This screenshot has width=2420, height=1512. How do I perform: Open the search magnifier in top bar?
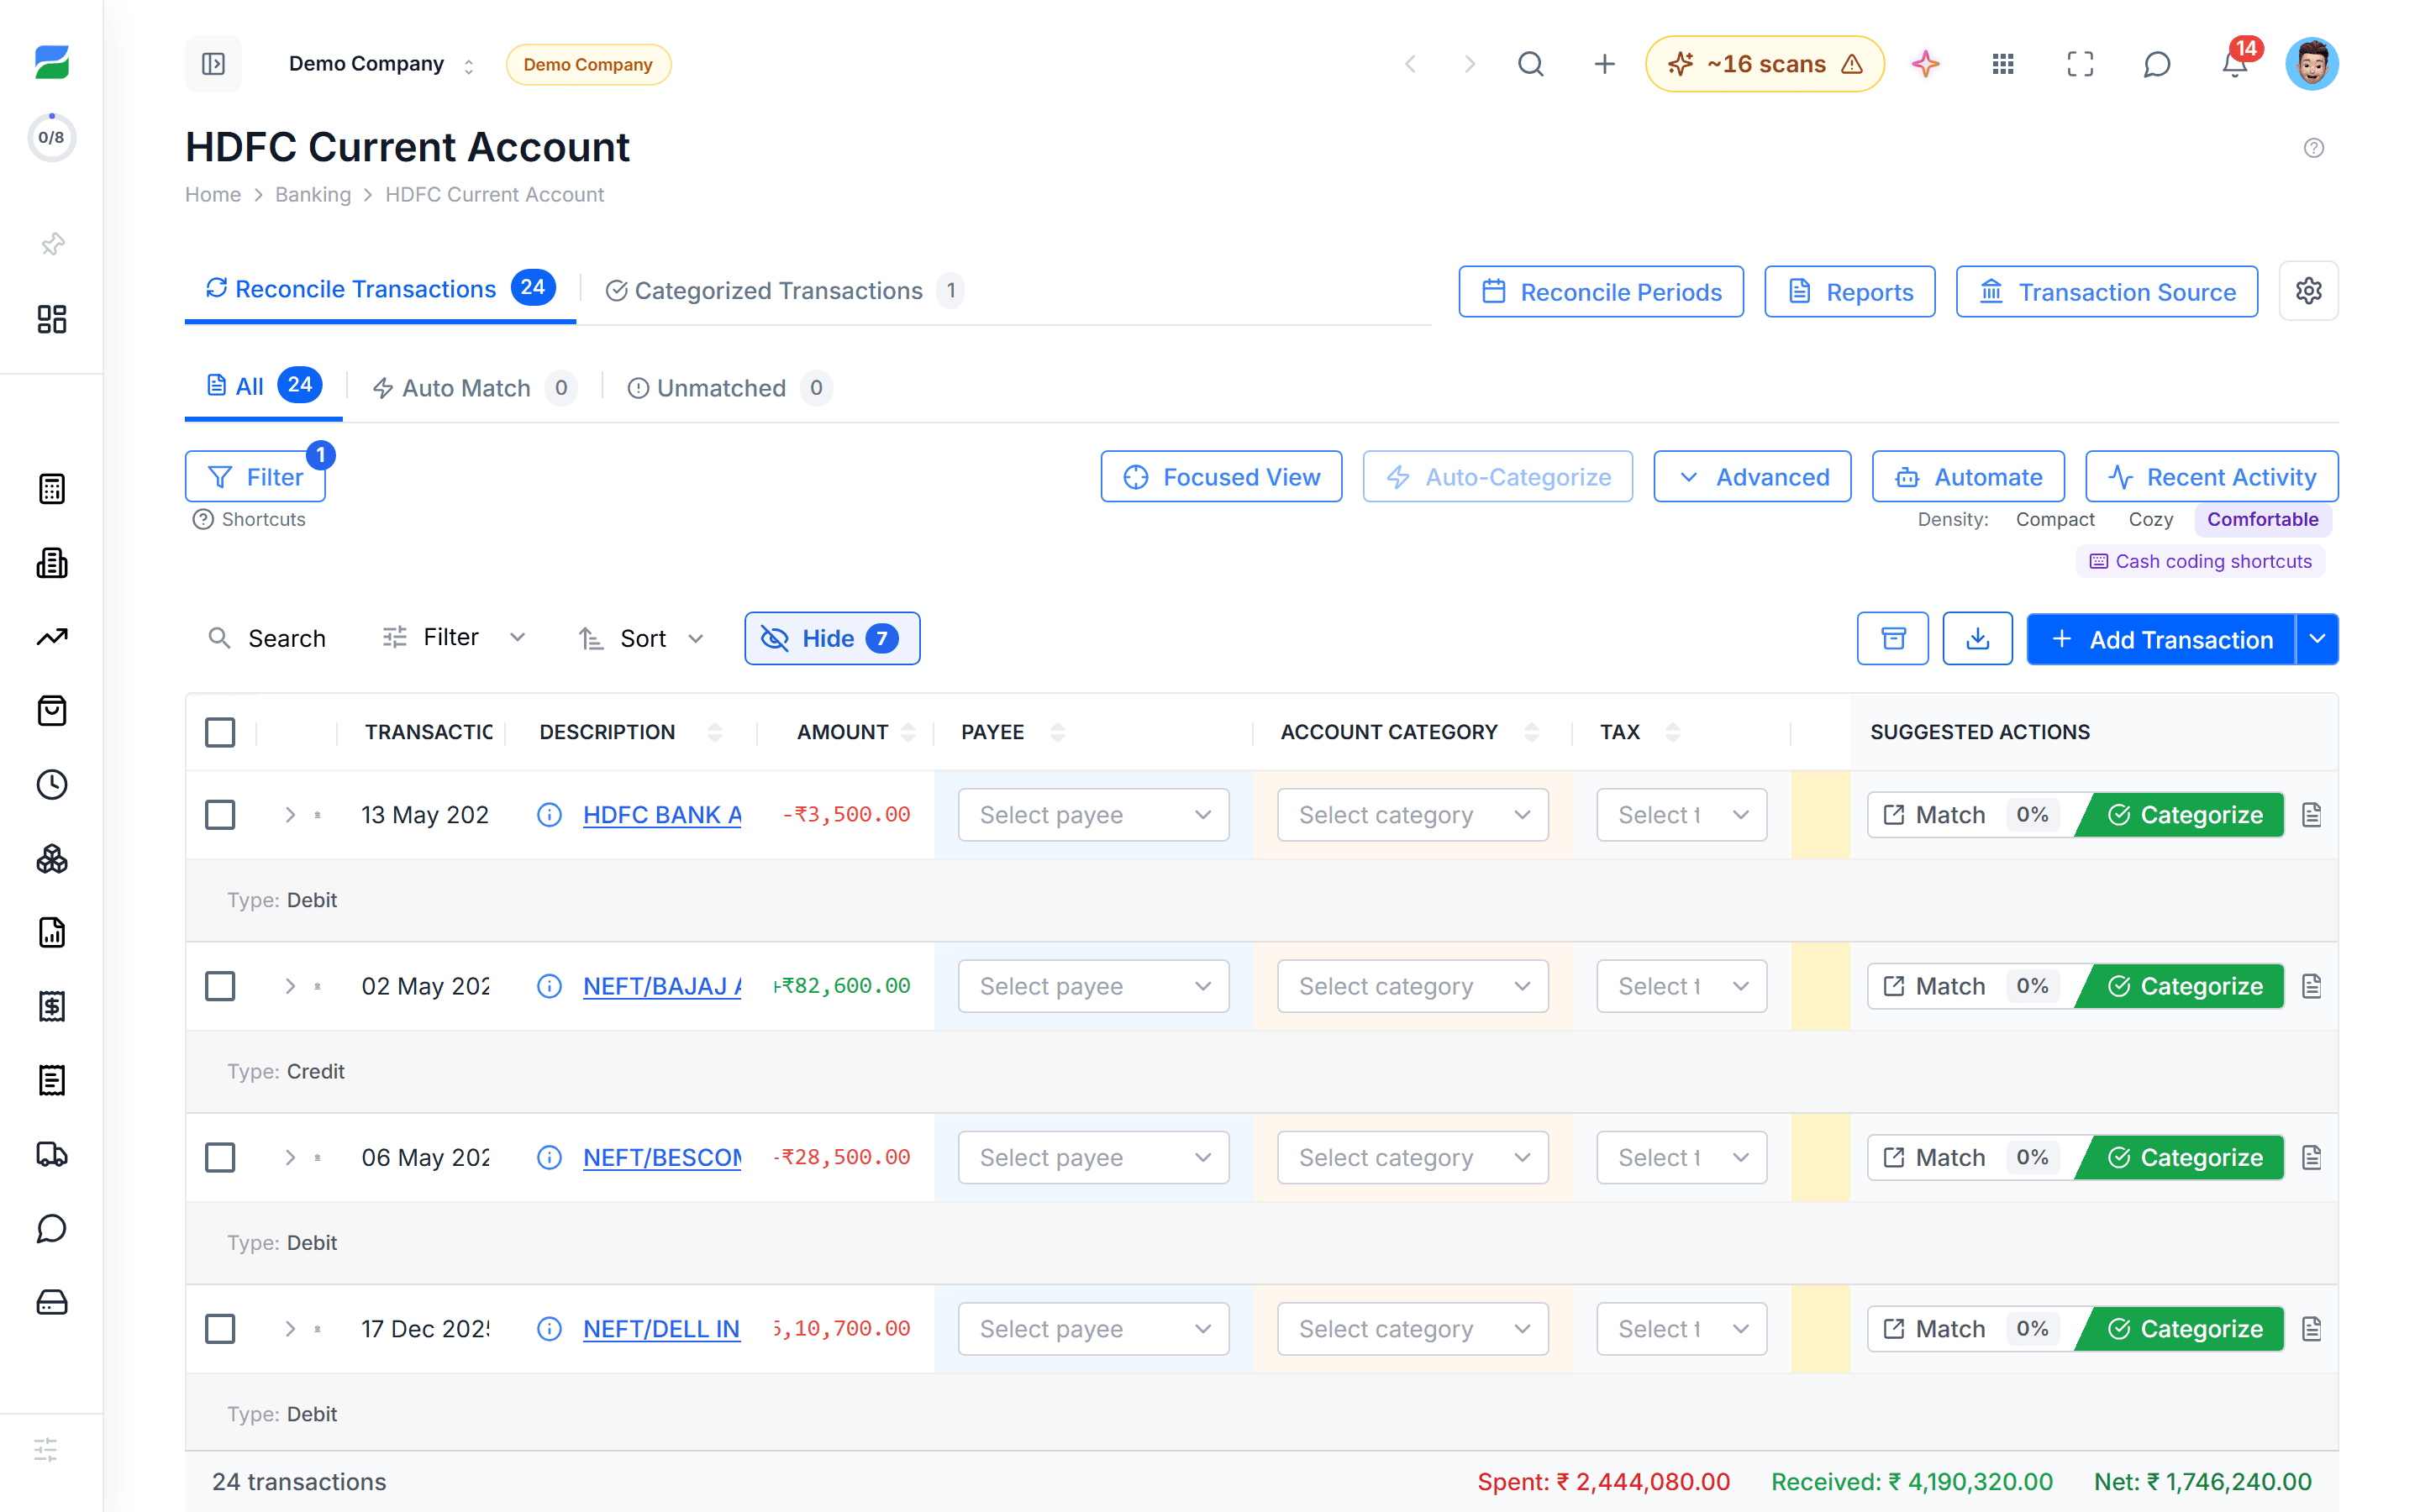1530,64
